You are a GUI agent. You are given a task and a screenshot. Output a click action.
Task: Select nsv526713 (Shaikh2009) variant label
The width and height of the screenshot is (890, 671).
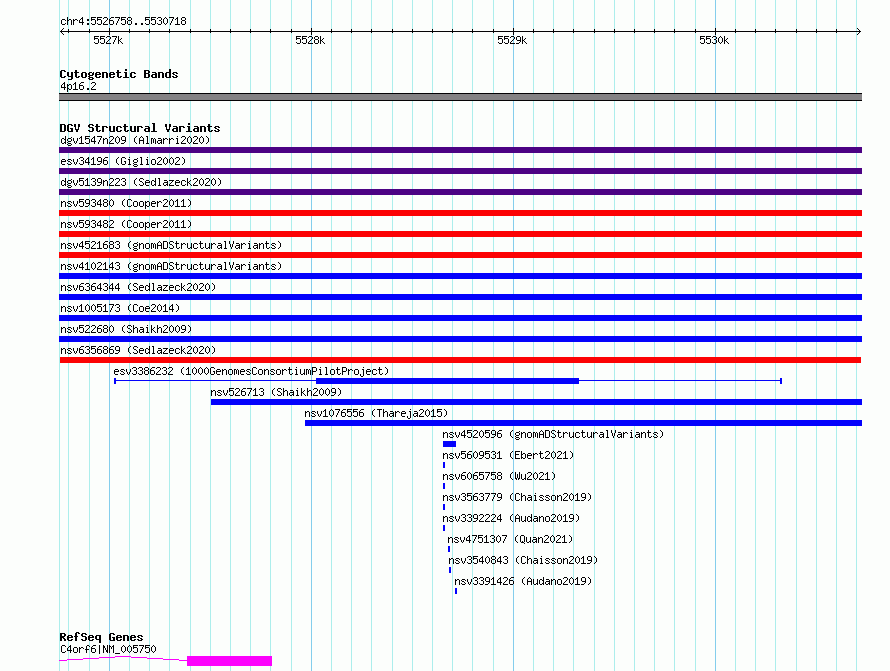point(276,392)
